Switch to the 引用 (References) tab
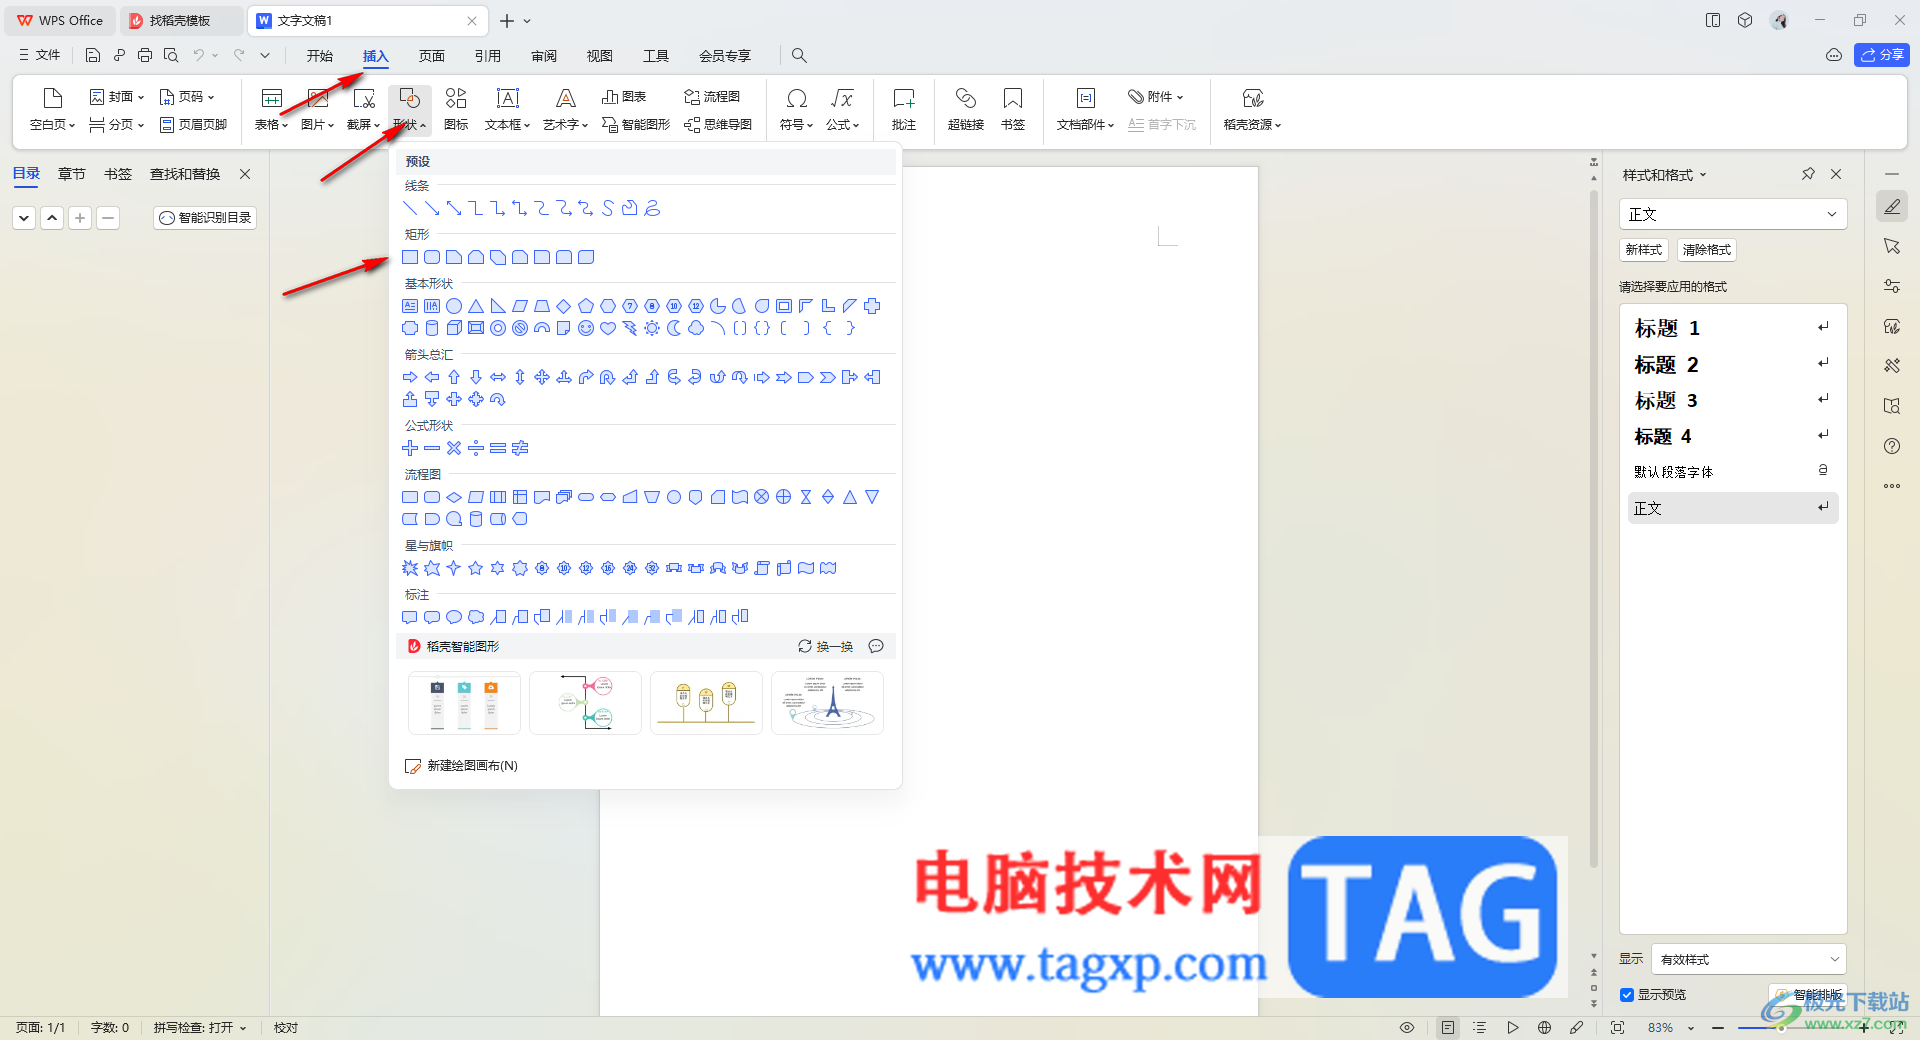The height and width of the screenshot is (1040, 1920). tap(488, 56)
